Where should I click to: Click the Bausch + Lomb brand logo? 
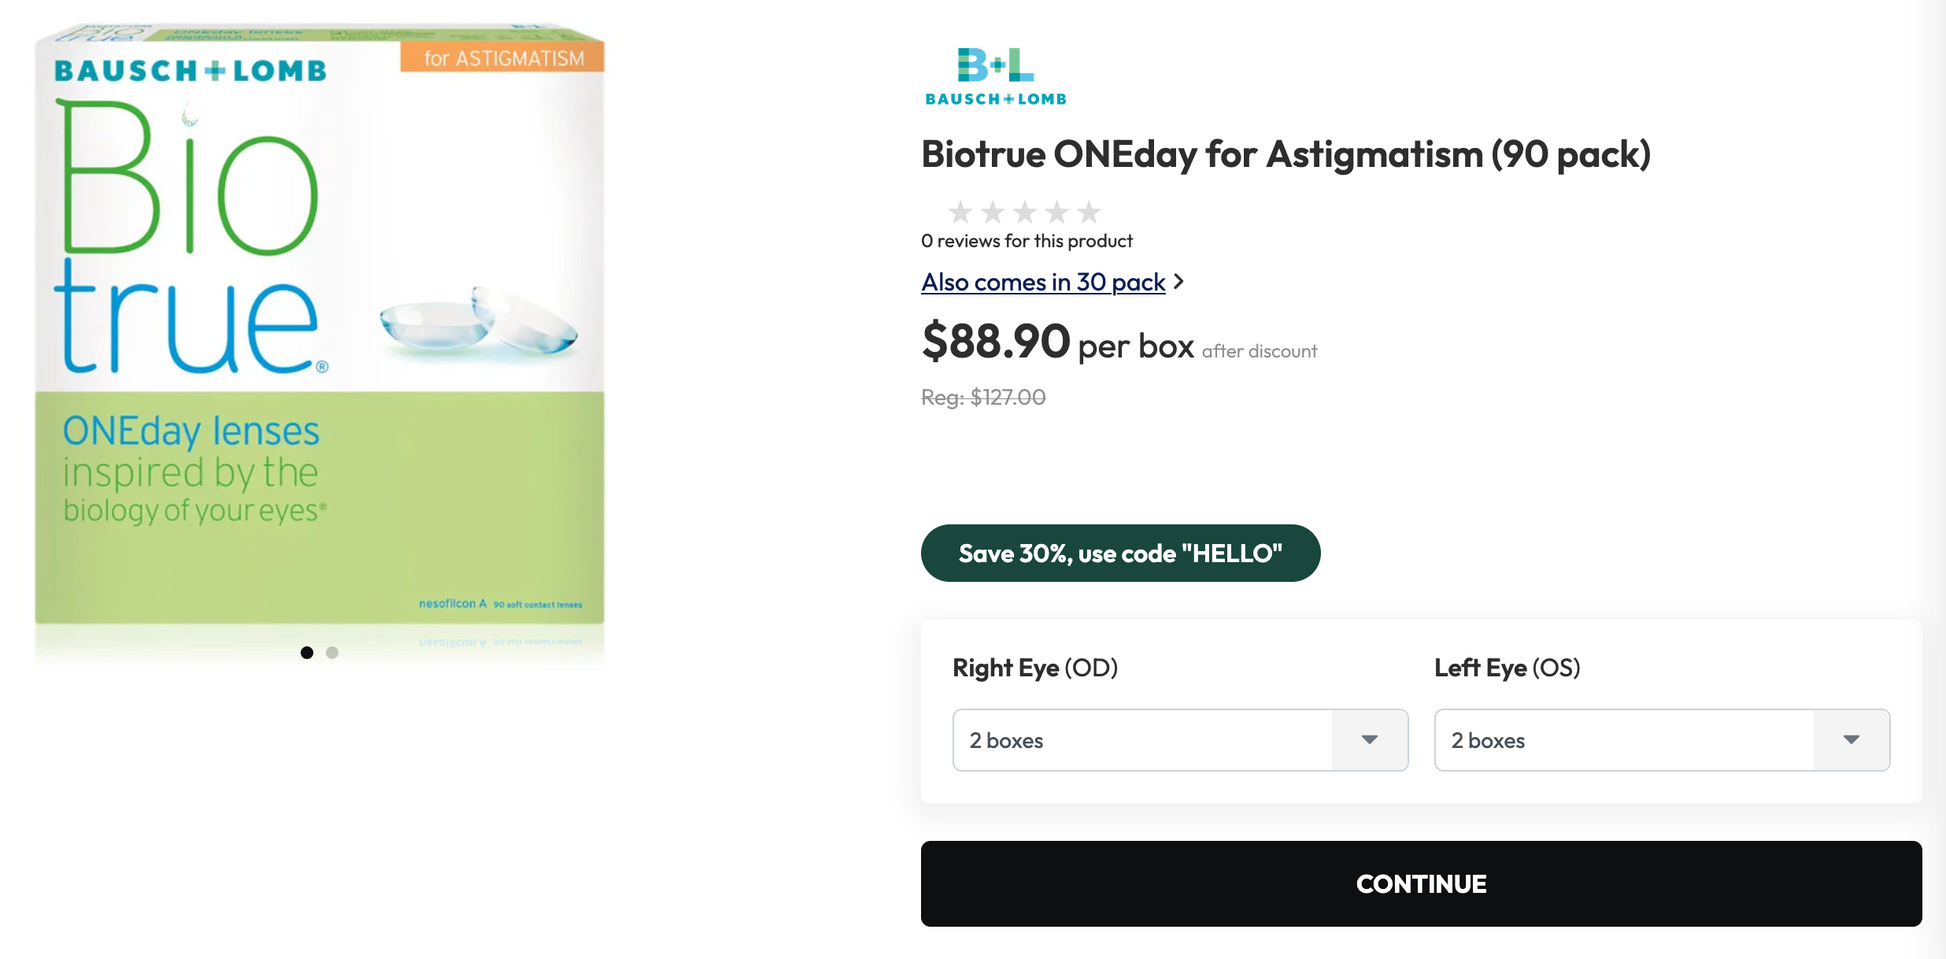[996, 76]
